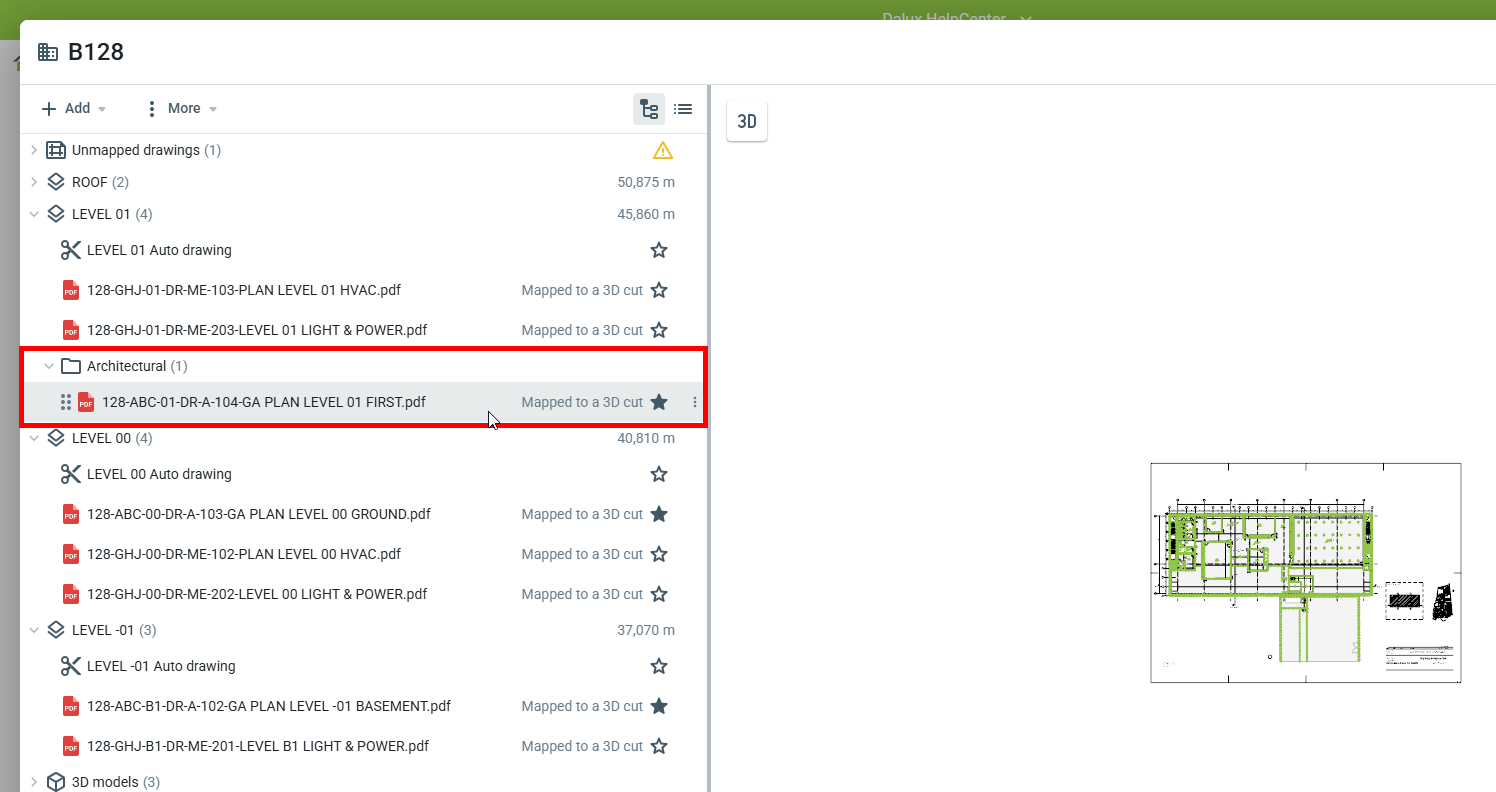
Task: Switch to tree hierarchy view icon
Action: [x=649, y=109]
